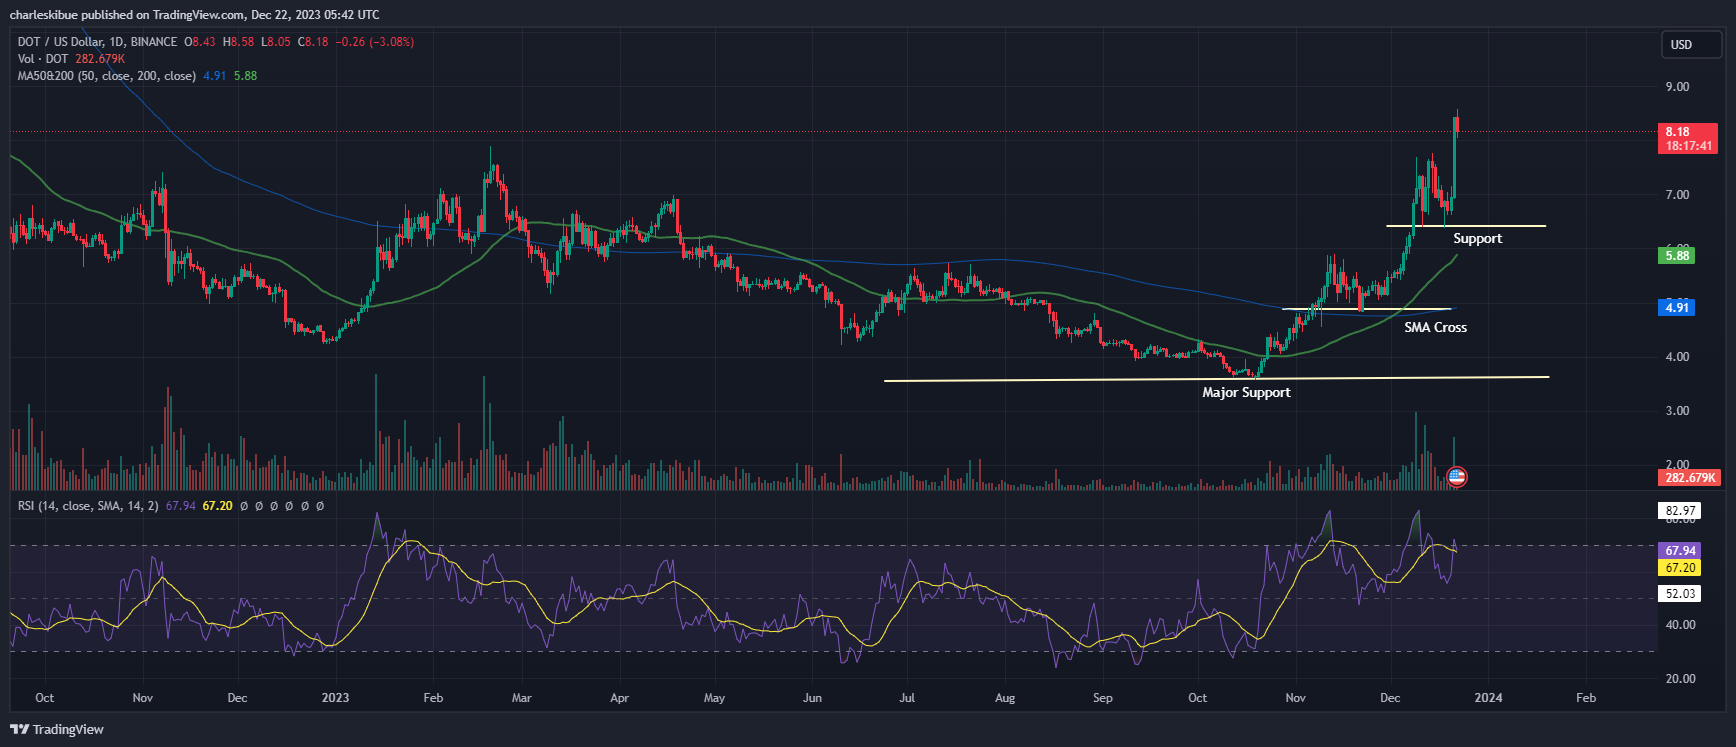Click the Dec label next to 2024

click(1390, 698)
